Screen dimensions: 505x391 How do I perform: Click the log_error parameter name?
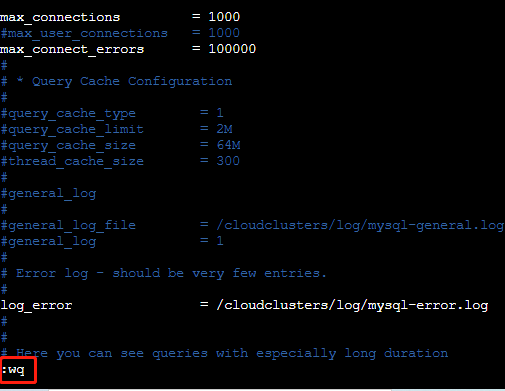(x=36, y=305)
